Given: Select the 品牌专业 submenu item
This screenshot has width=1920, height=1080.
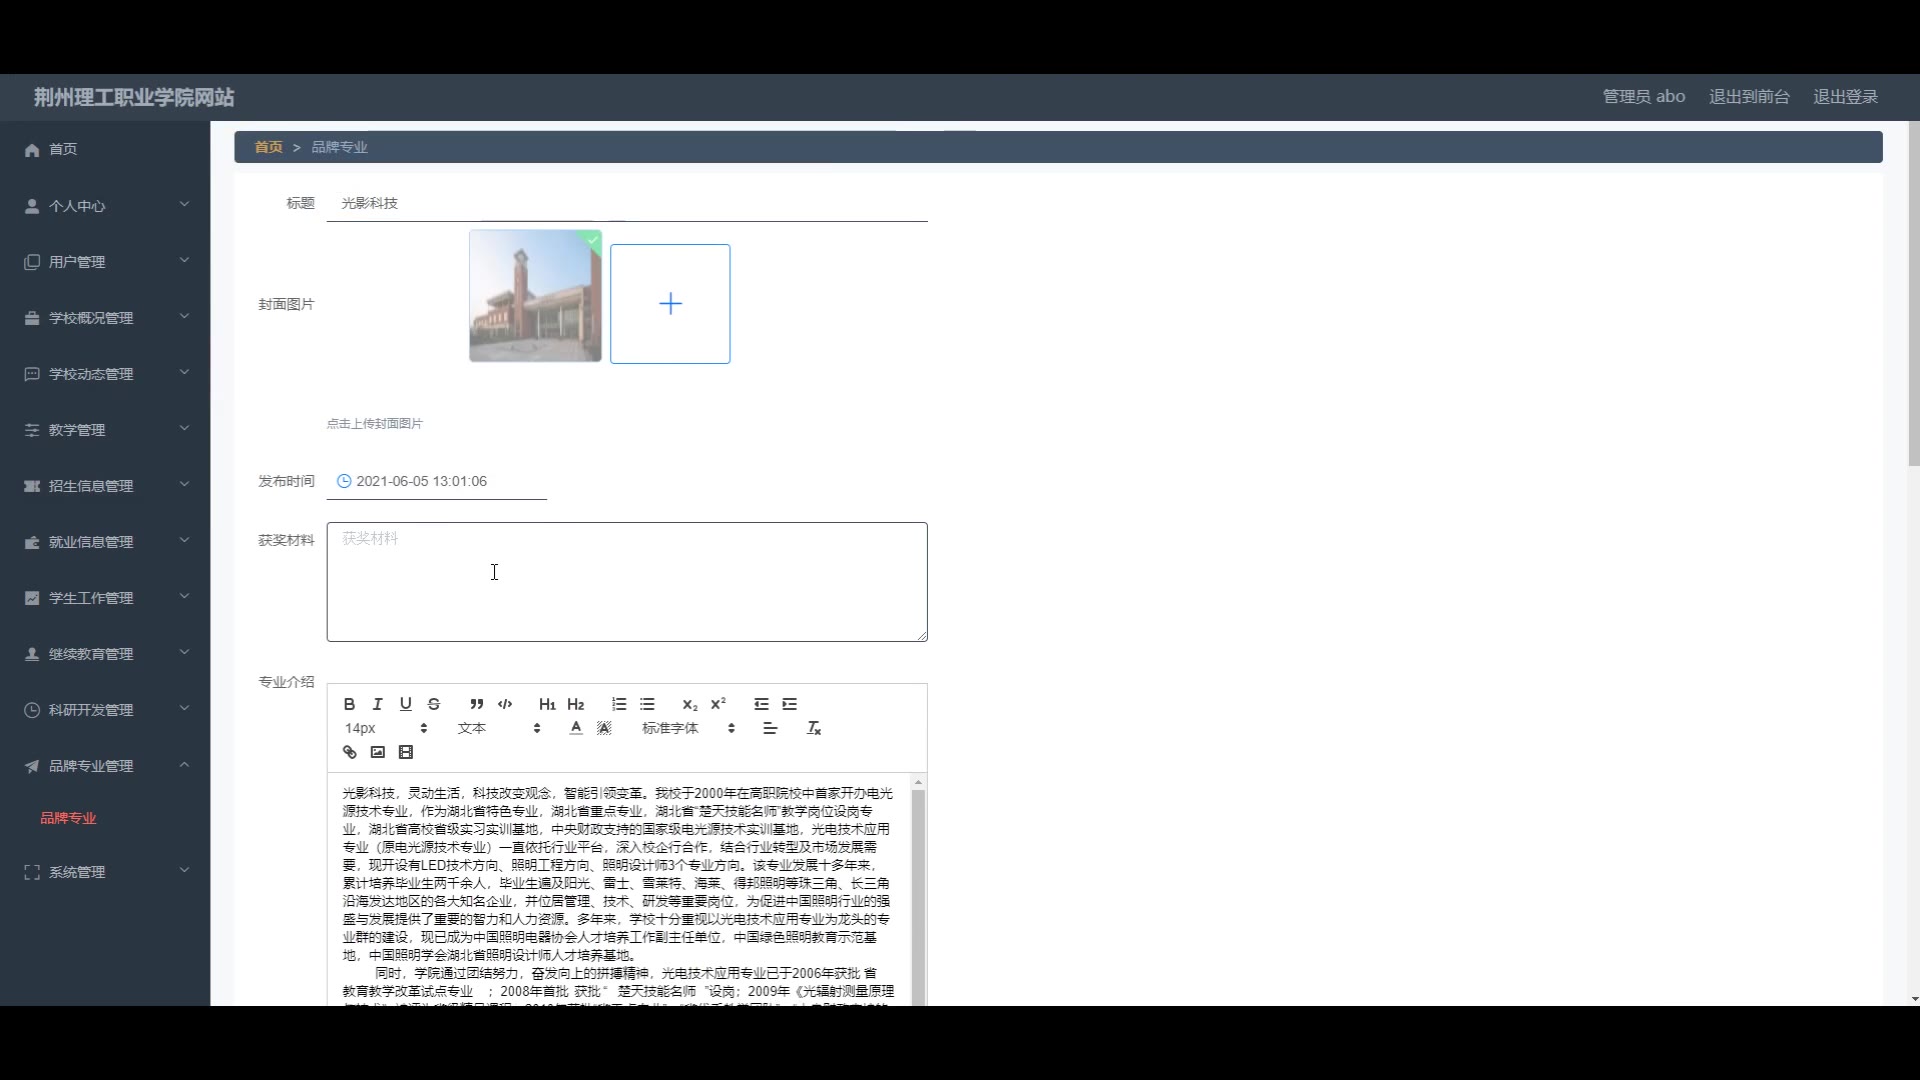Looking at the screenshot, I should [x=68, y=818].
